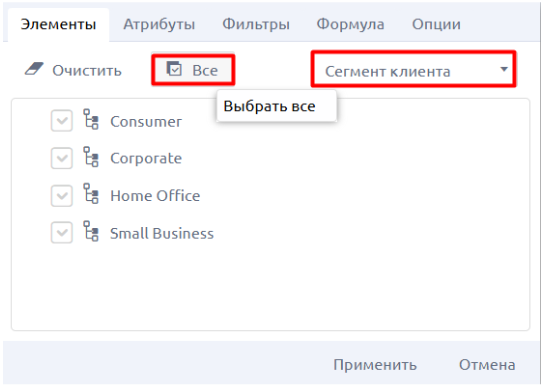Go to the Формула tab

tap(350, 24)
